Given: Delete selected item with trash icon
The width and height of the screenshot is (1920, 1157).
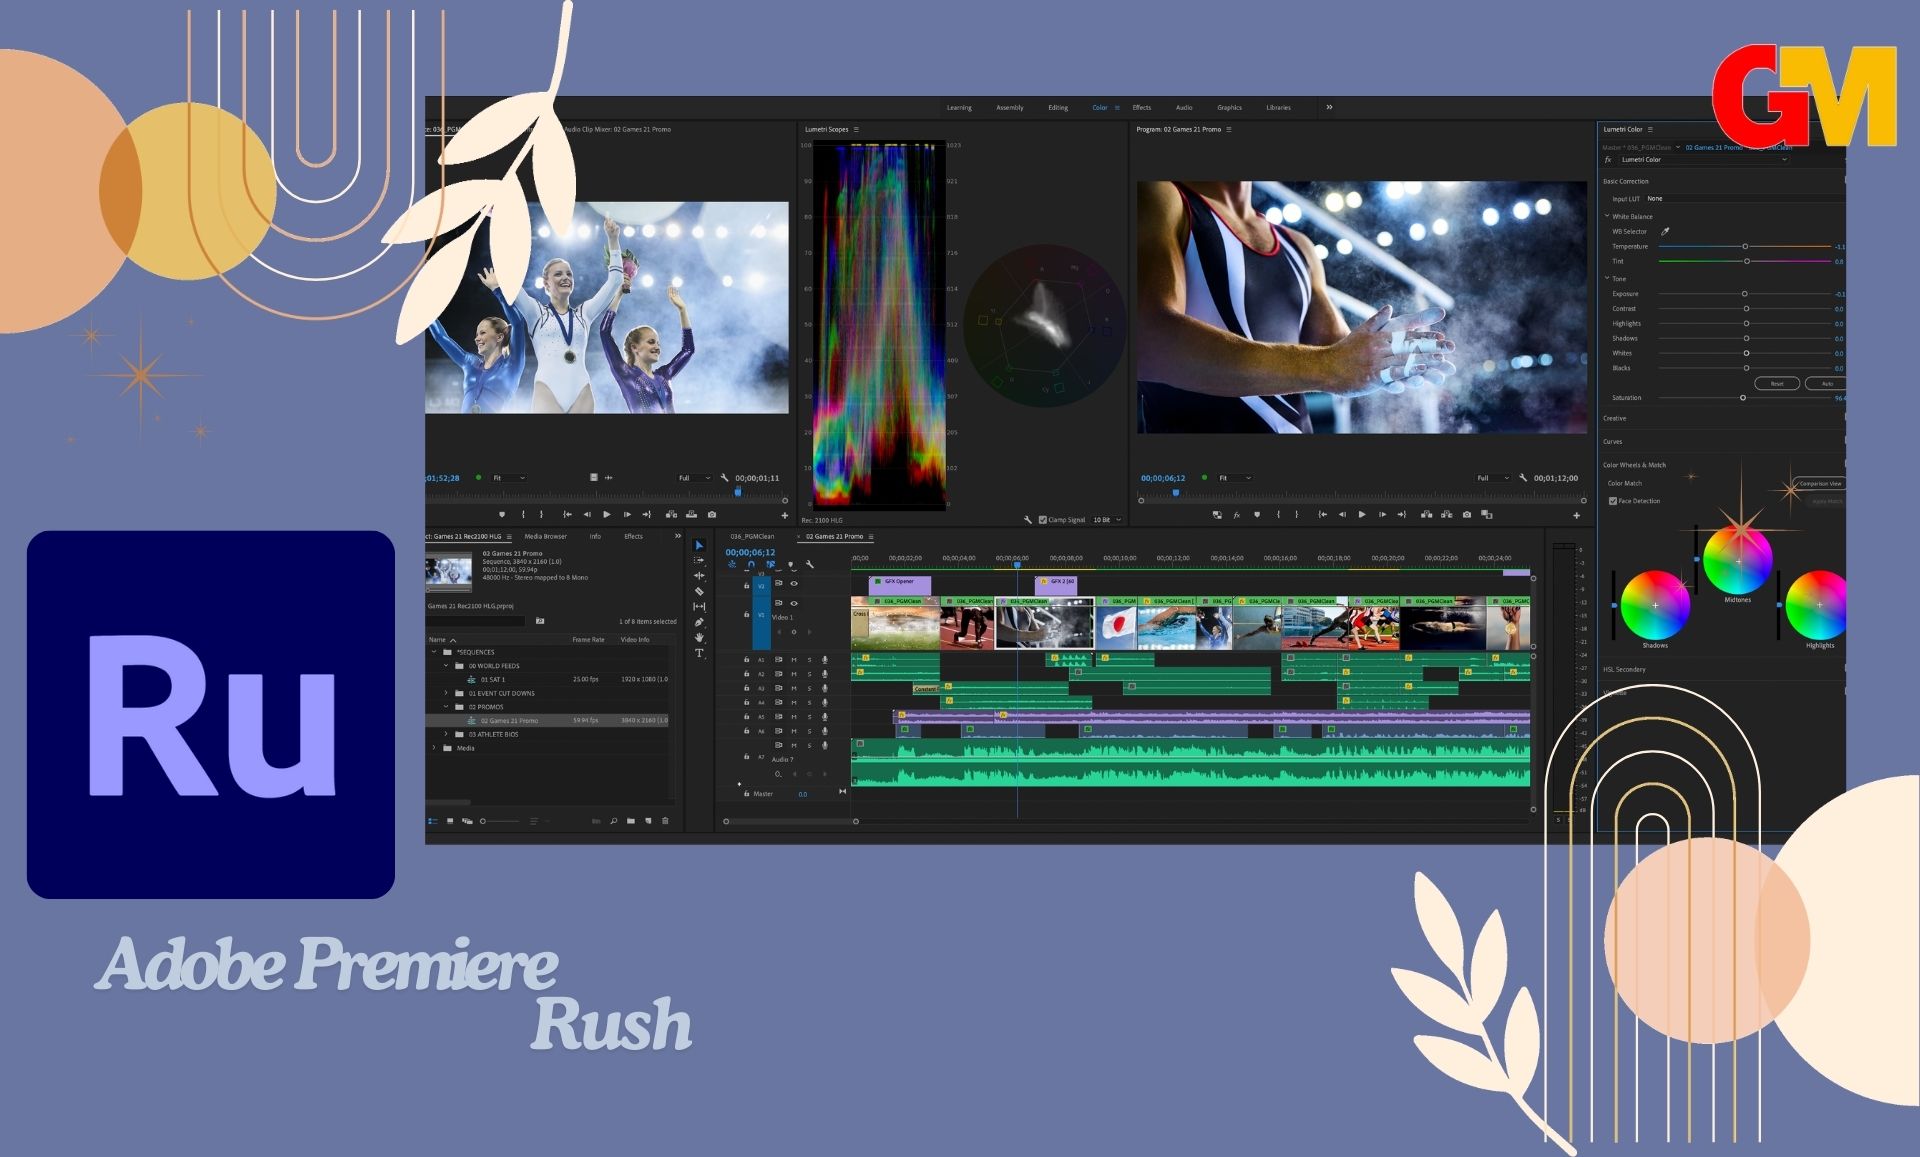Looking at the screenshot, I should click(665, 821).
